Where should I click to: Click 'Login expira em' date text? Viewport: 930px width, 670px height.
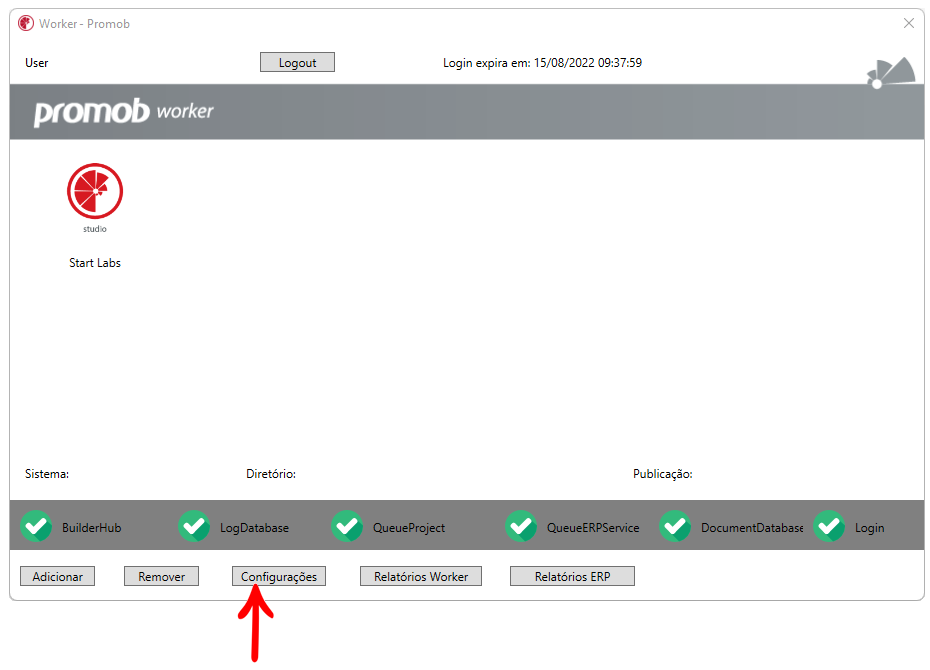(x=542, y=63)
